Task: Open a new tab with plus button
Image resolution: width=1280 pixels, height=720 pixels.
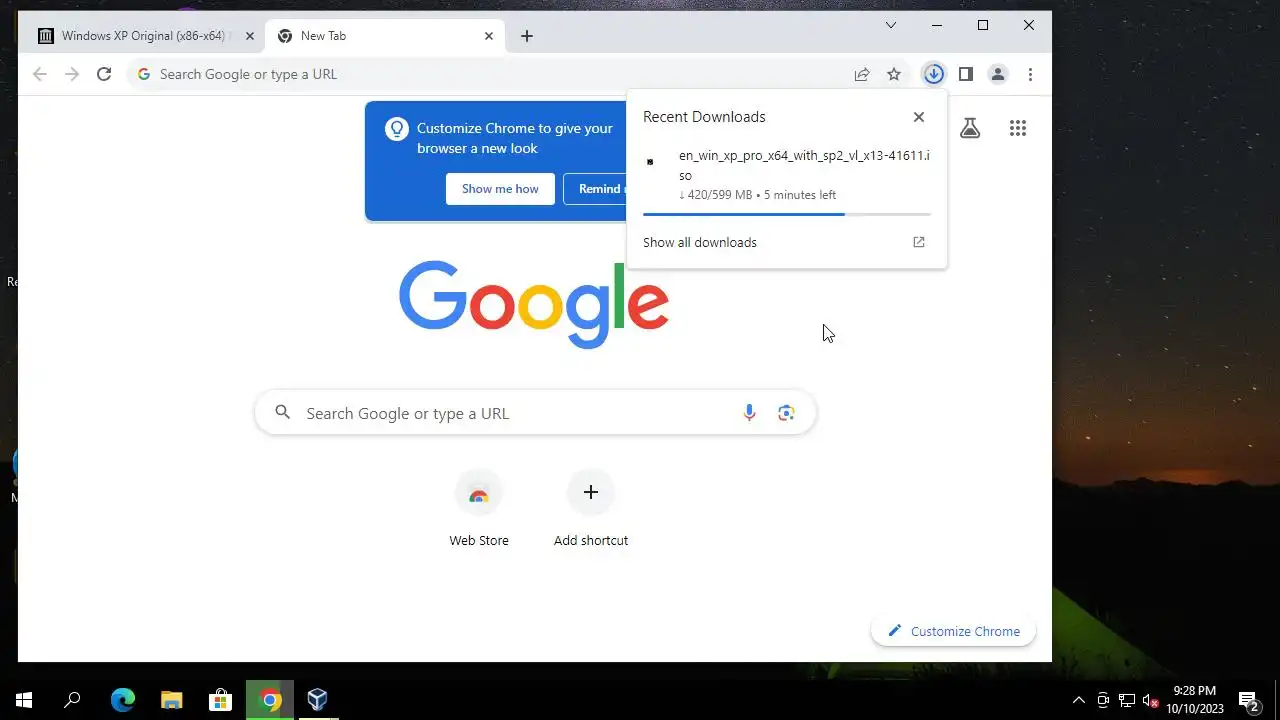Action: 527,36
